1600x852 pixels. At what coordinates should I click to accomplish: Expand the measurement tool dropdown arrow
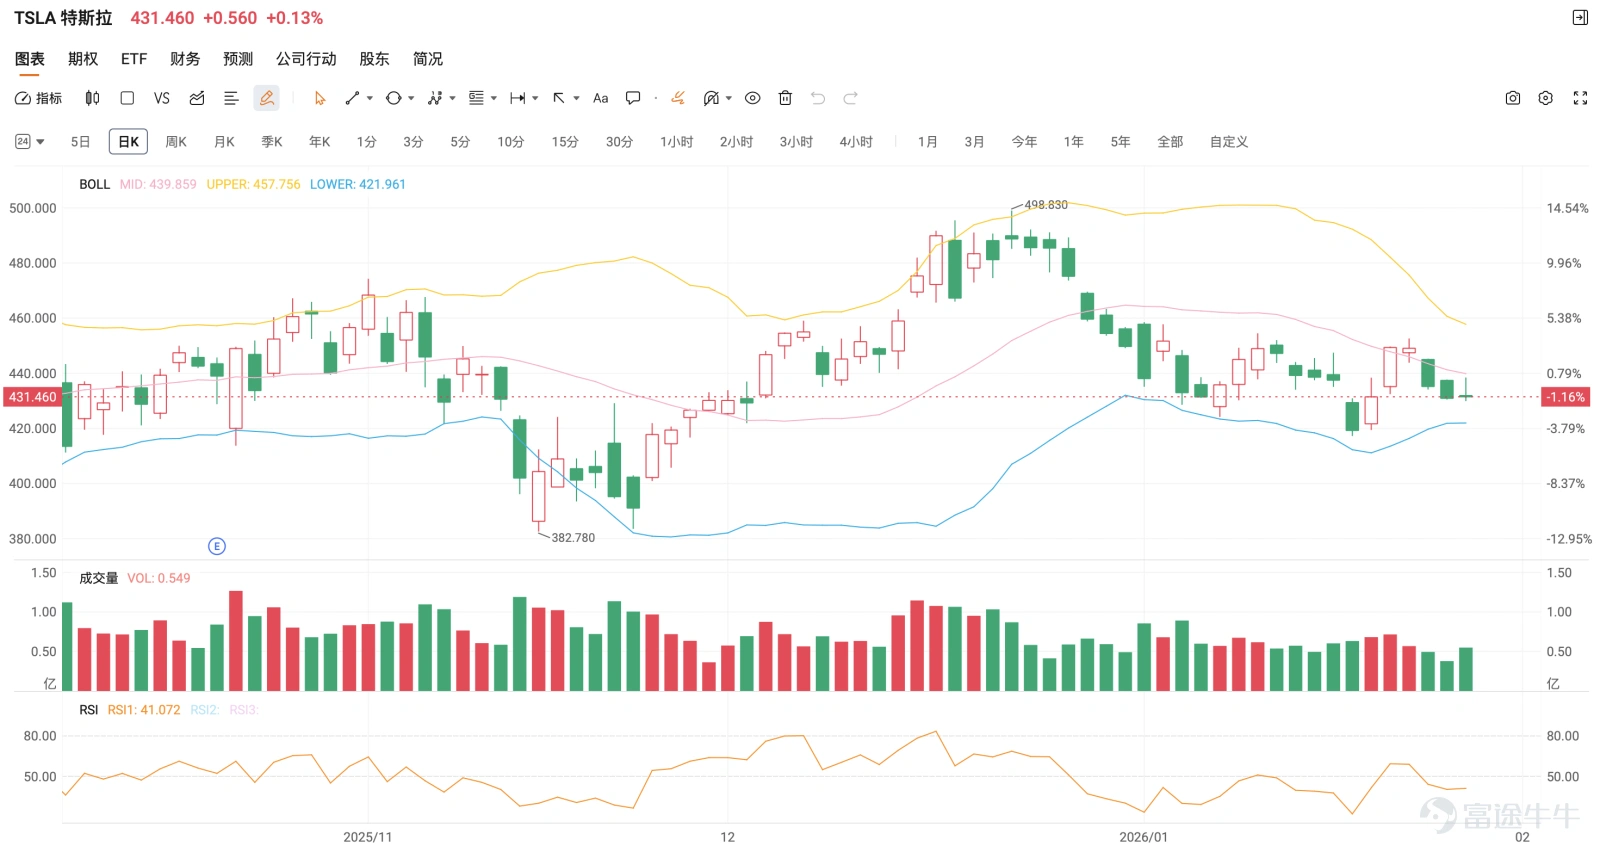(x=536, y=98)
